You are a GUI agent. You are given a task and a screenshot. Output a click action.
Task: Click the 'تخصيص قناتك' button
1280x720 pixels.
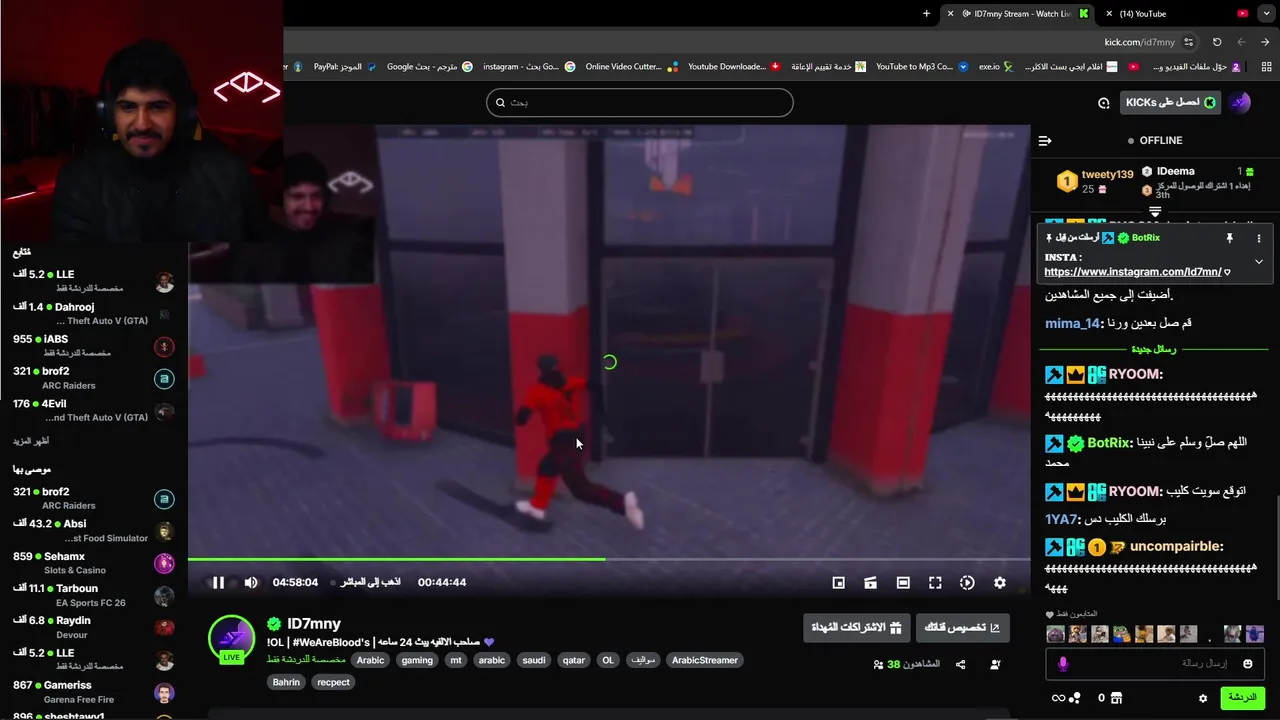tap(962, 627)
